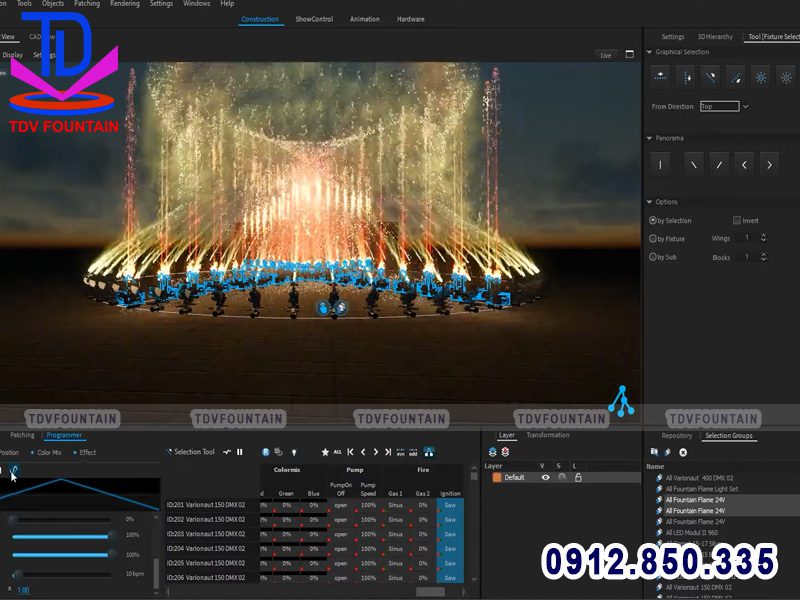Adjust the Blocks stepper arrows

point(763,257)
